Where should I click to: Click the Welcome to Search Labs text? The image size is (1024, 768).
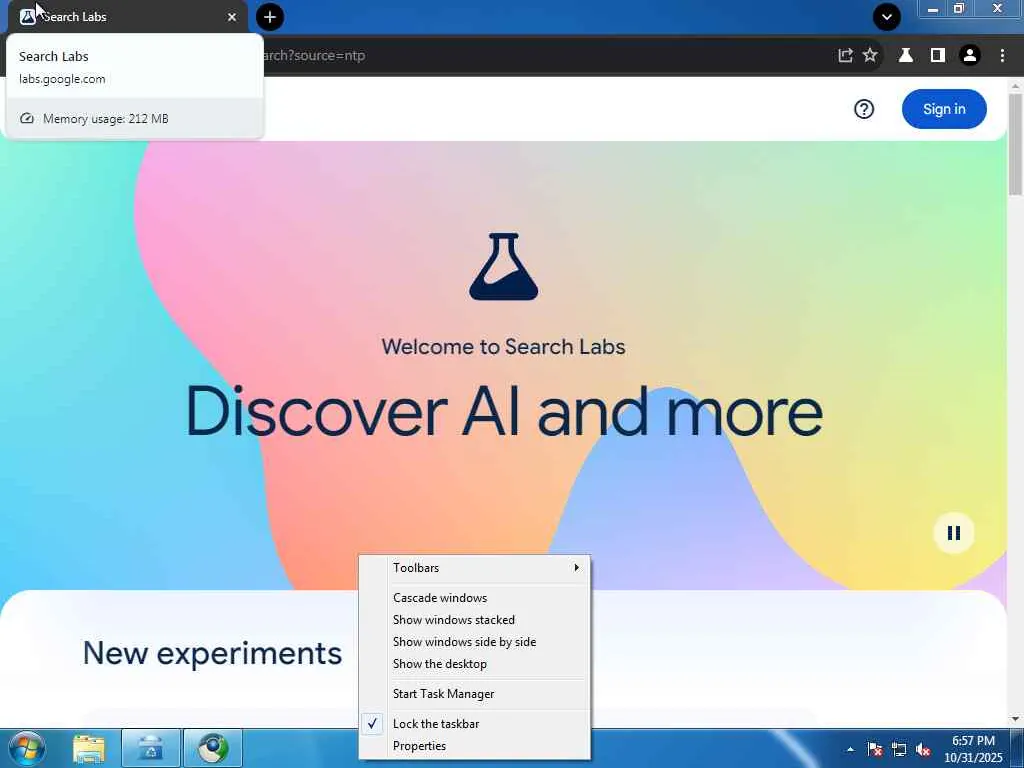504,347
